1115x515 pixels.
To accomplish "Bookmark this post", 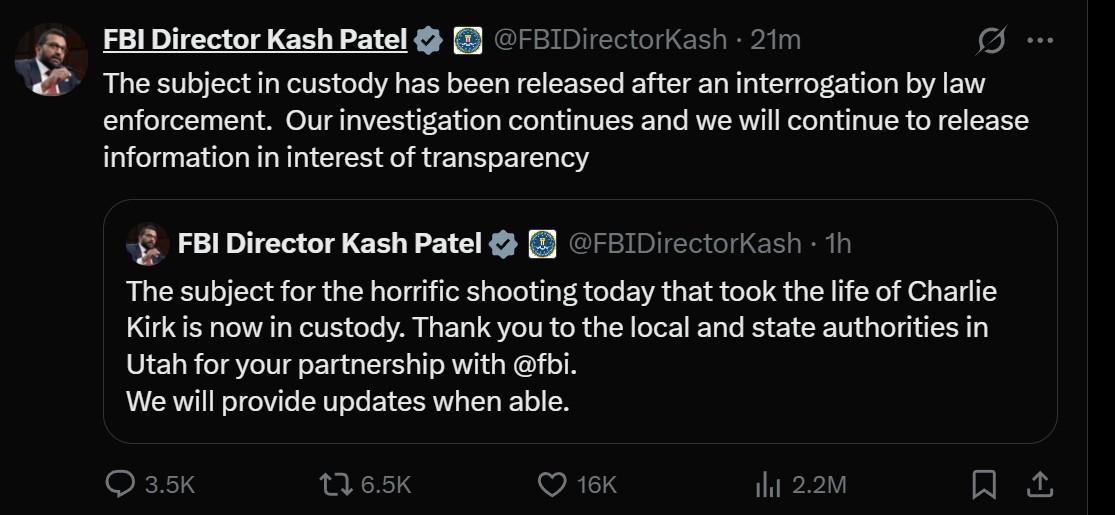I will [984, 485].
